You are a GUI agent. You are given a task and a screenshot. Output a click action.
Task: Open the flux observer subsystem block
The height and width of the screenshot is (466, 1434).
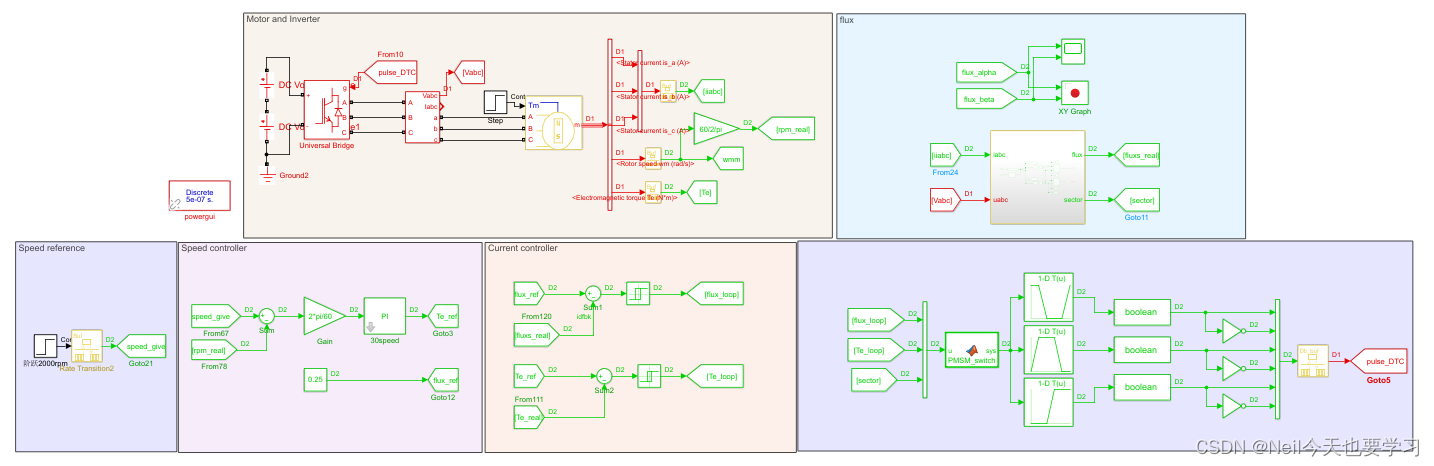pyautogui.click(x=1037, y=177)
